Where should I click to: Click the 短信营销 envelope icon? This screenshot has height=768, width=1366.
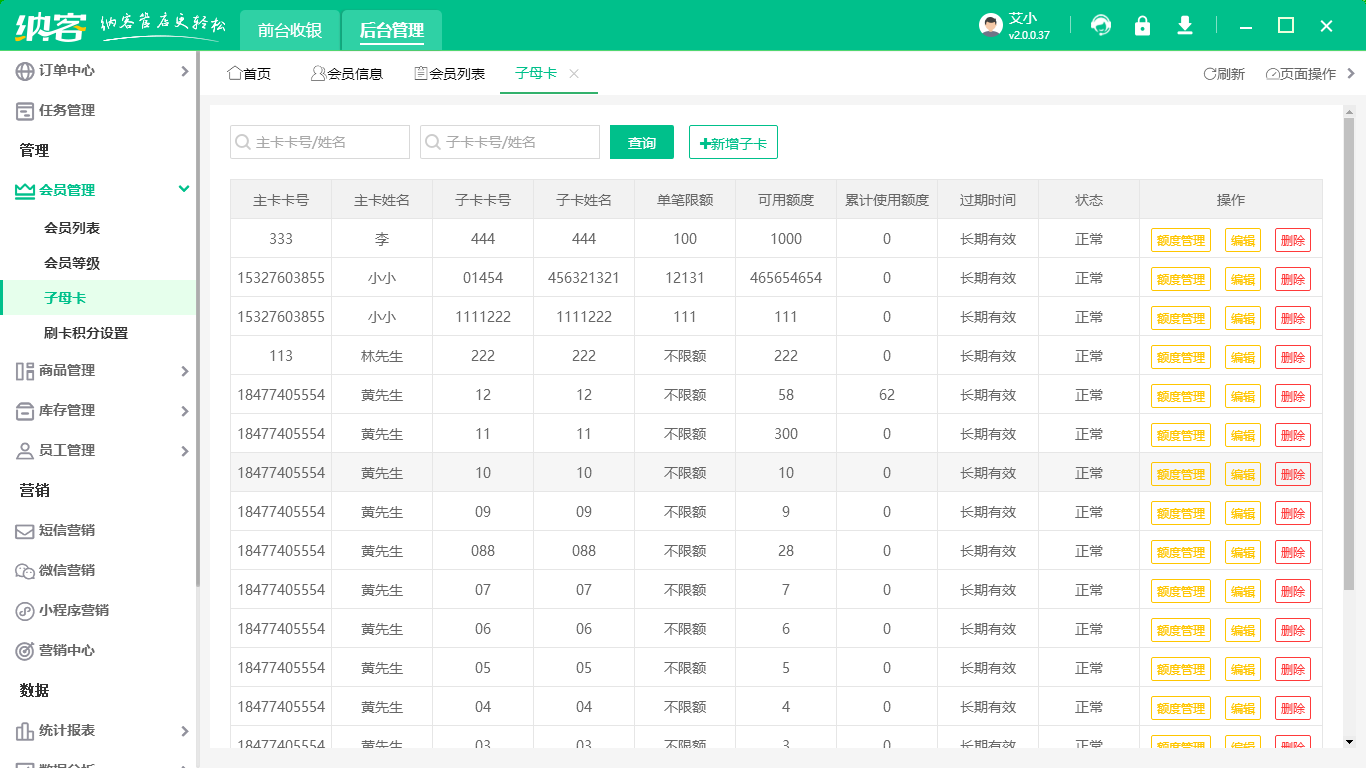pos(25,531)
